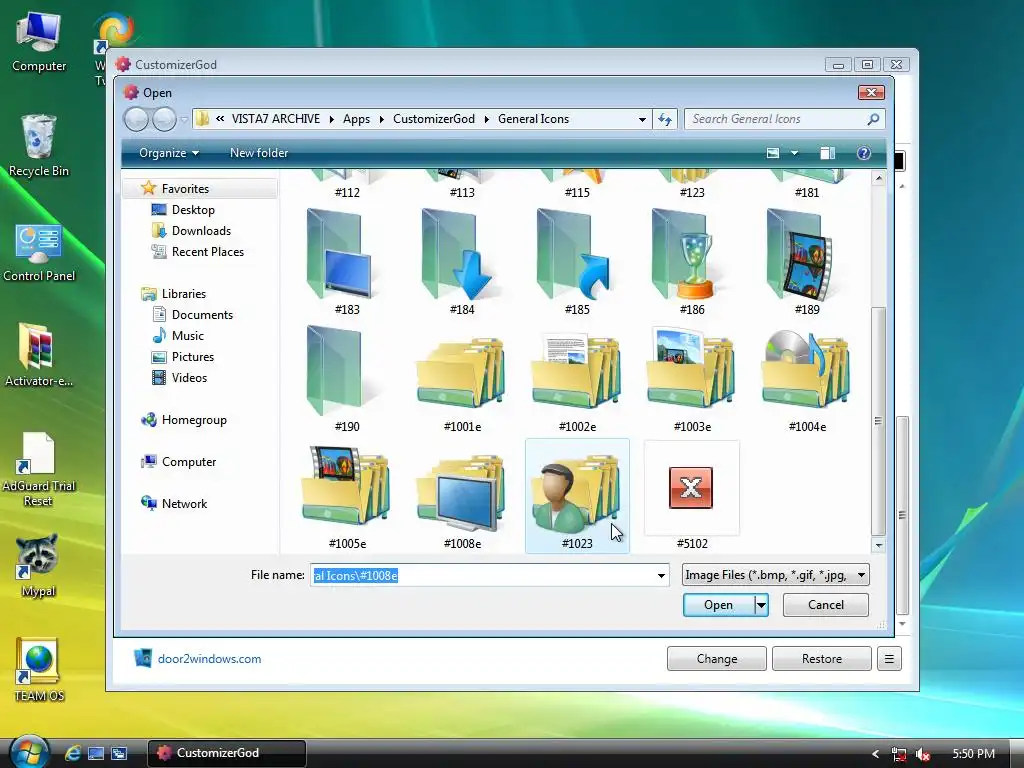Screen dimensions: 1024x768
Task: Refresh the General Icons folder
Action: pyautogui.click(x=665, y=119)
